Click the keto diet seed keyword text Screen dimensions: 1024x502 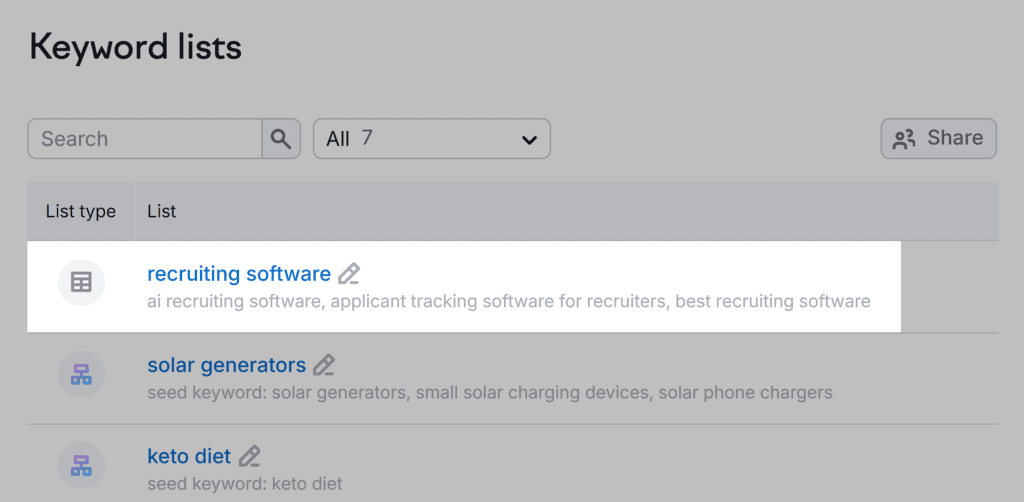pos(244,484)
